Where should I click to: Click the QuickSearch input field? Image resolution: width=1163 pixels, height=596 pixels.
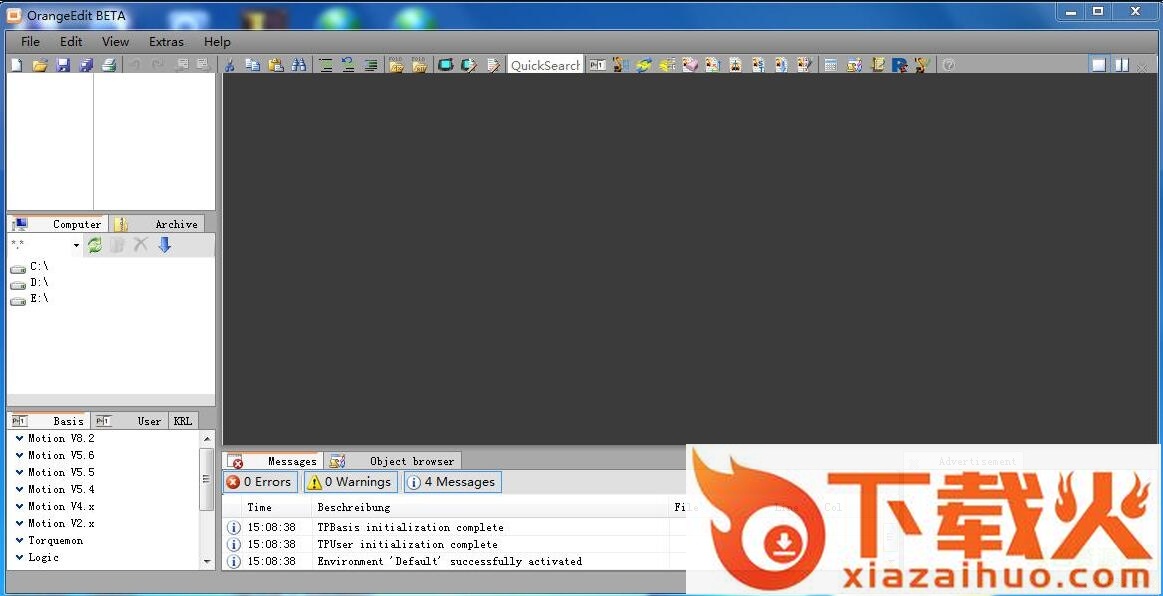coord(545,65)
